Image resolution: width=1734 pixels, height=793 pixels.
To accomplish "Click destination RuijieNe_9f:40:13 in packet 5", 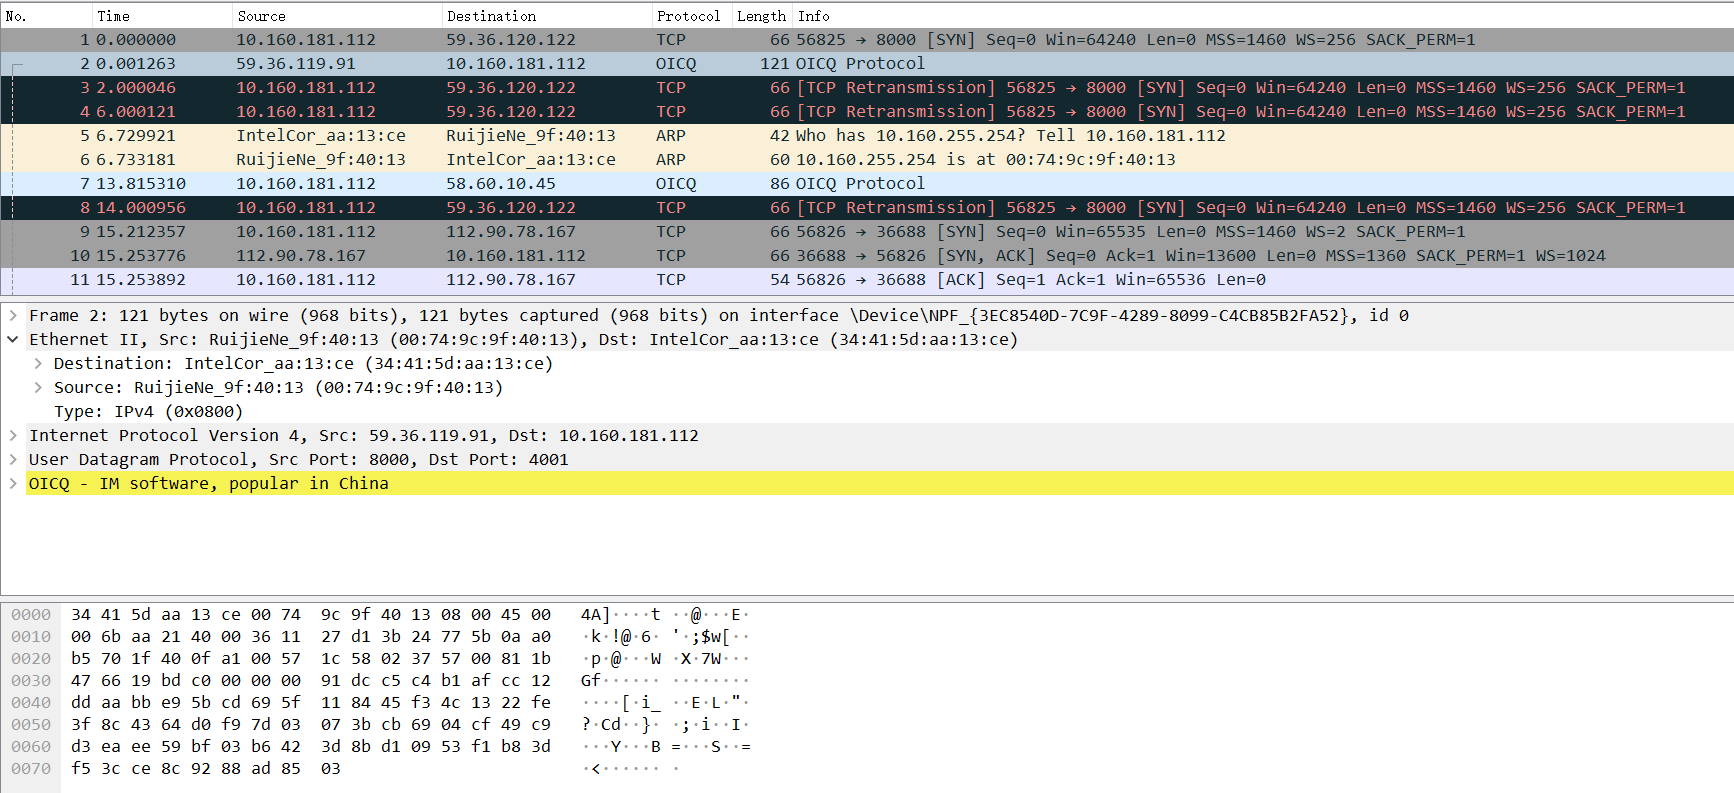I will [x=531, y=136].
